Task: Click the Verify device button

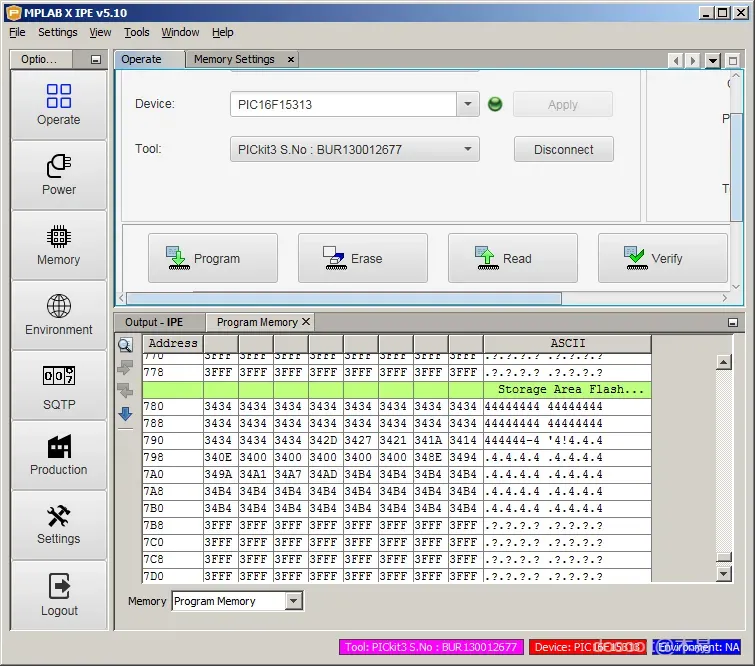Action: point(663,258)
